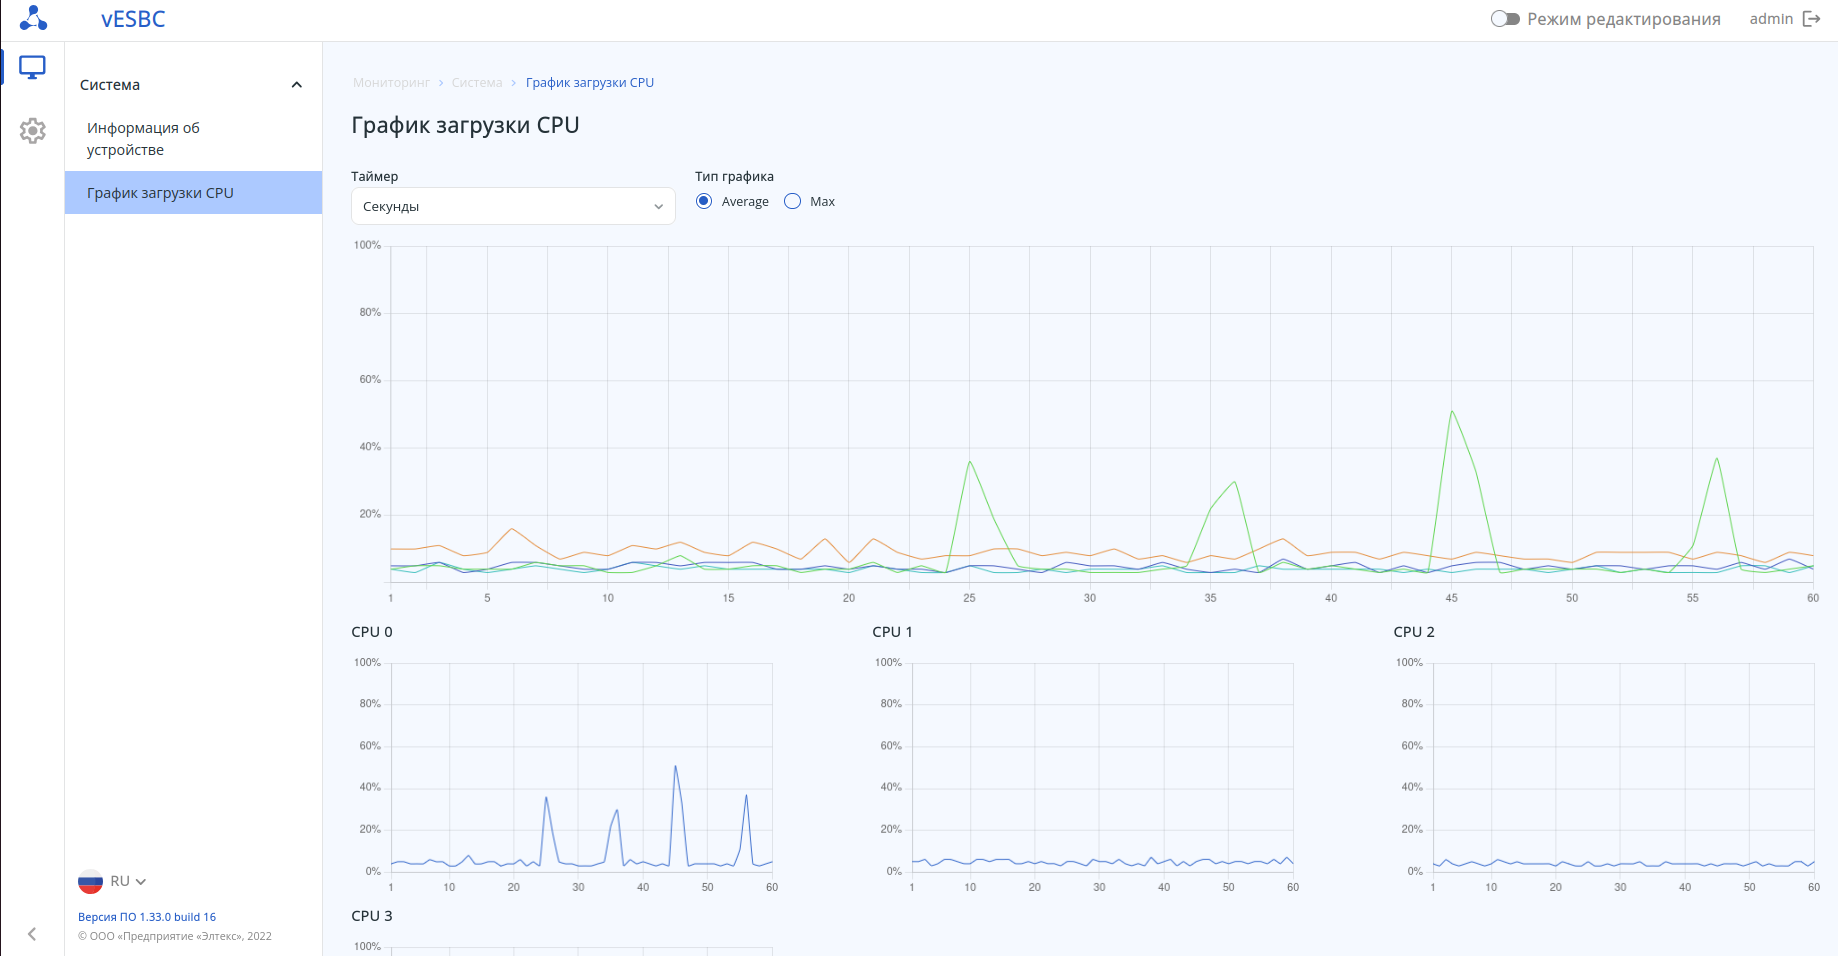
Task: Select the Average chart type
Action: (x=704, y=201)
